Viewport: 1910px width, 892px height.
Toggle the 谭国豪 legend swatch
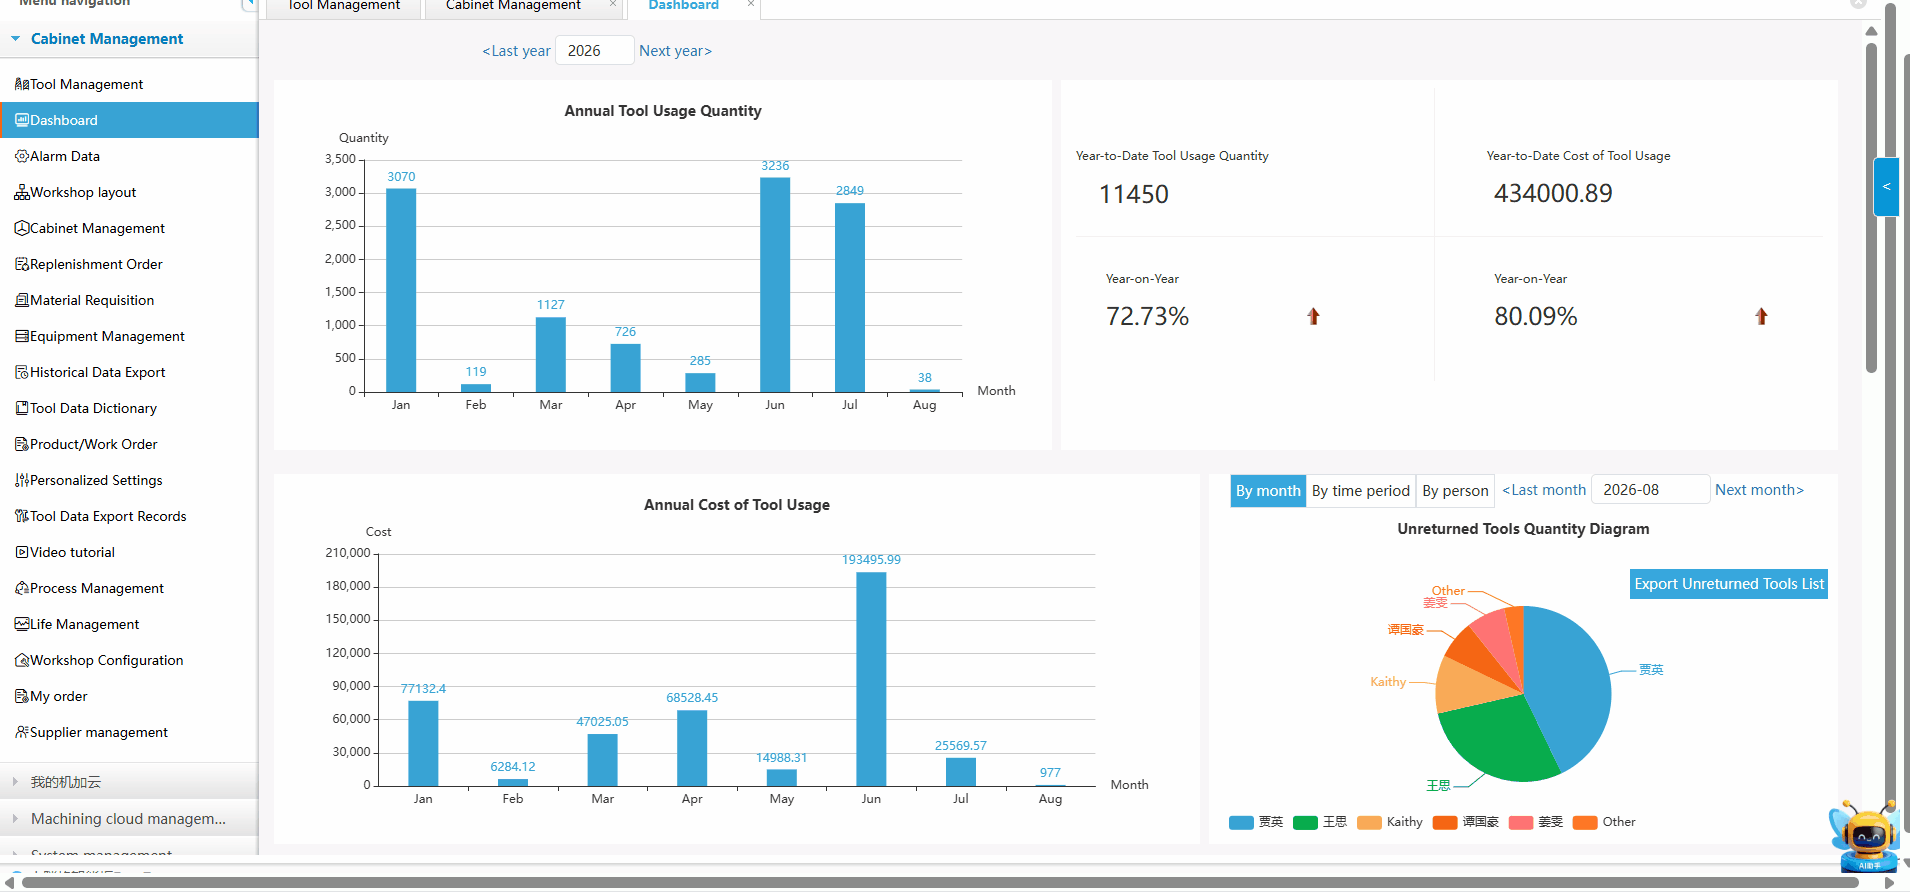point(1445,822)
